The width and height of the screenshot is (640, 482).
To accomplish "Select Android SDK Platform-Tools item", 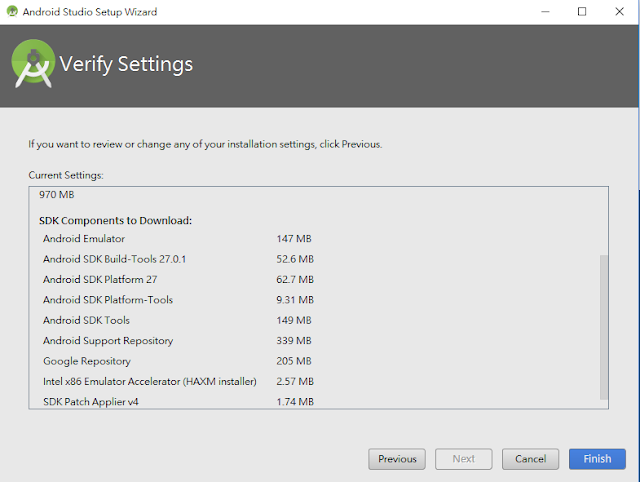I will tap(178, 300).
